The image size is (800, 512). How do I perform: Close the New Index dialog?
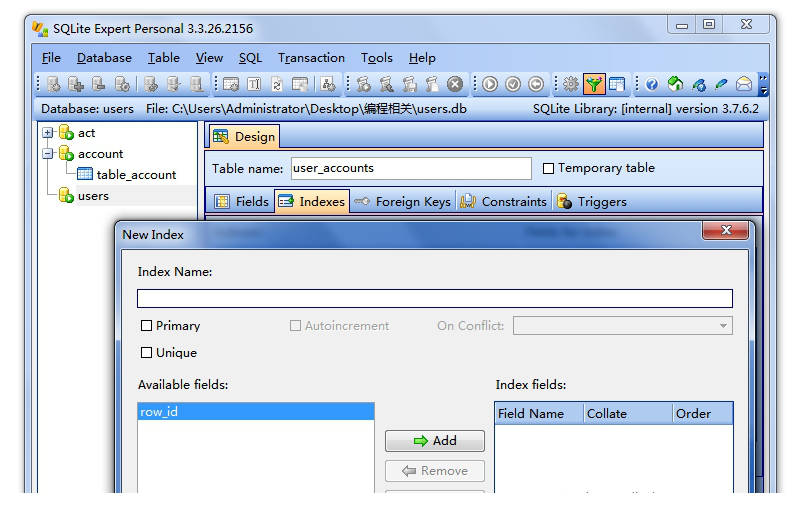(x=726, y=231)
